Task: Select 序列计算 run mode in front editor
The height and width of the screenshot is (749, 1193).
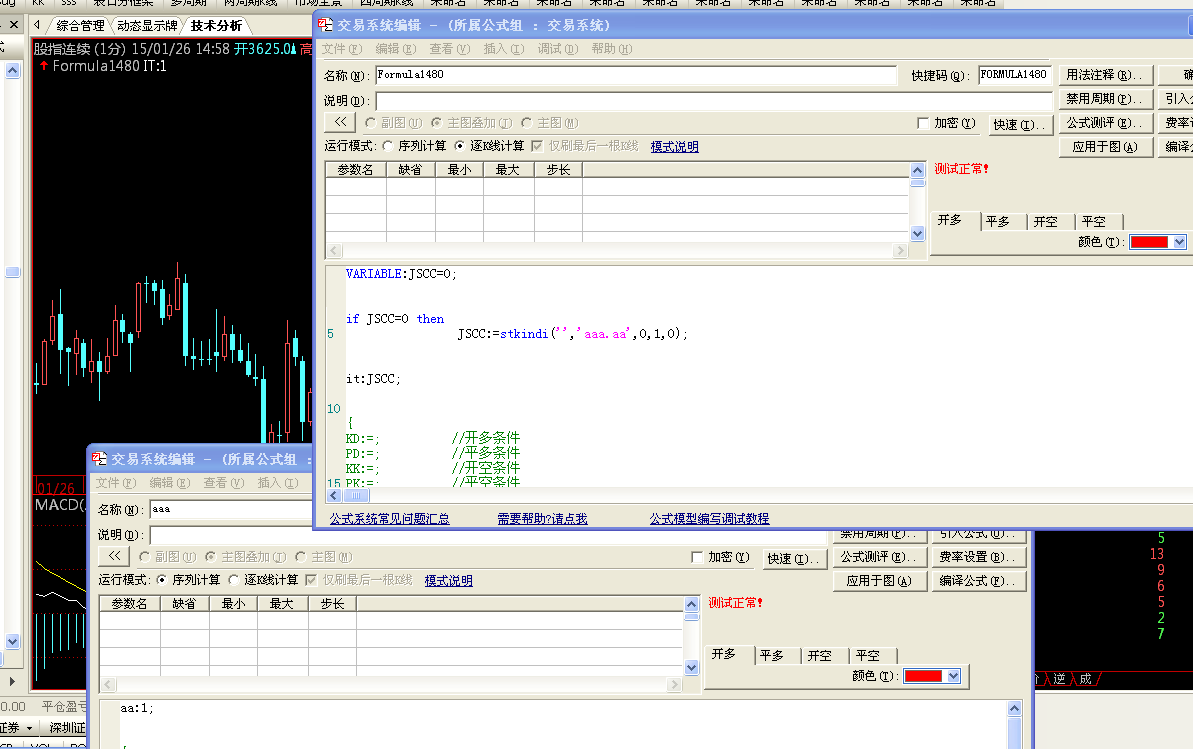Action: pos(388,145)
